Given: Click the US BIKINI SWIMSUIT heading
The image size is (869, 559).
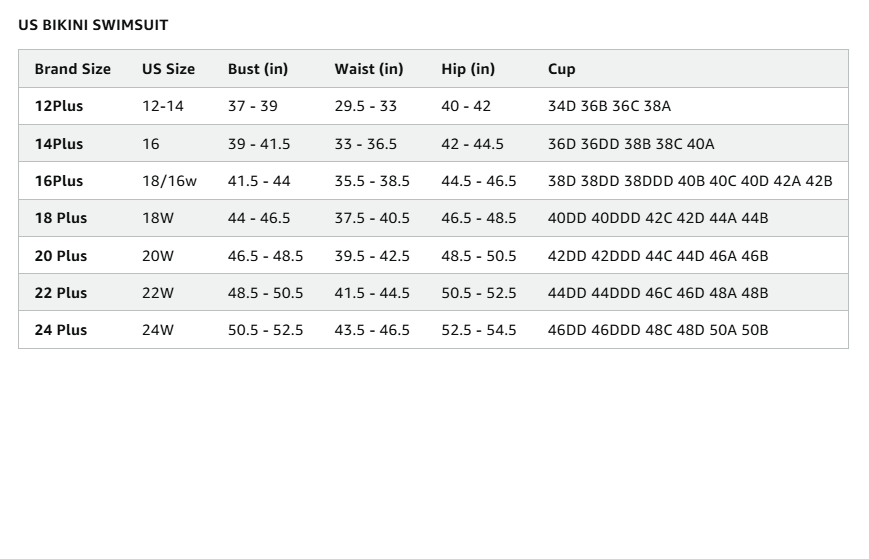Looking at the screenshot, I should coord(93,25).
